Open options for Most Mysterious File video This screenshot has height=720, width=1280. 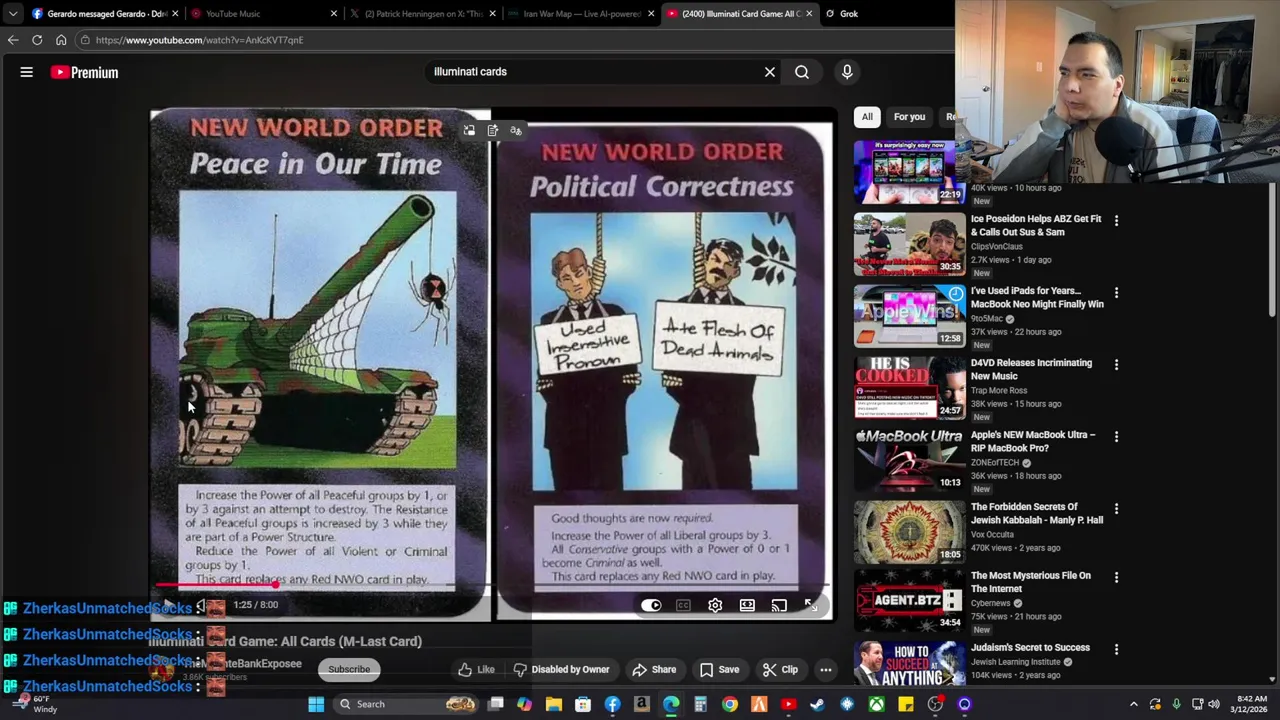point(1116,577)
